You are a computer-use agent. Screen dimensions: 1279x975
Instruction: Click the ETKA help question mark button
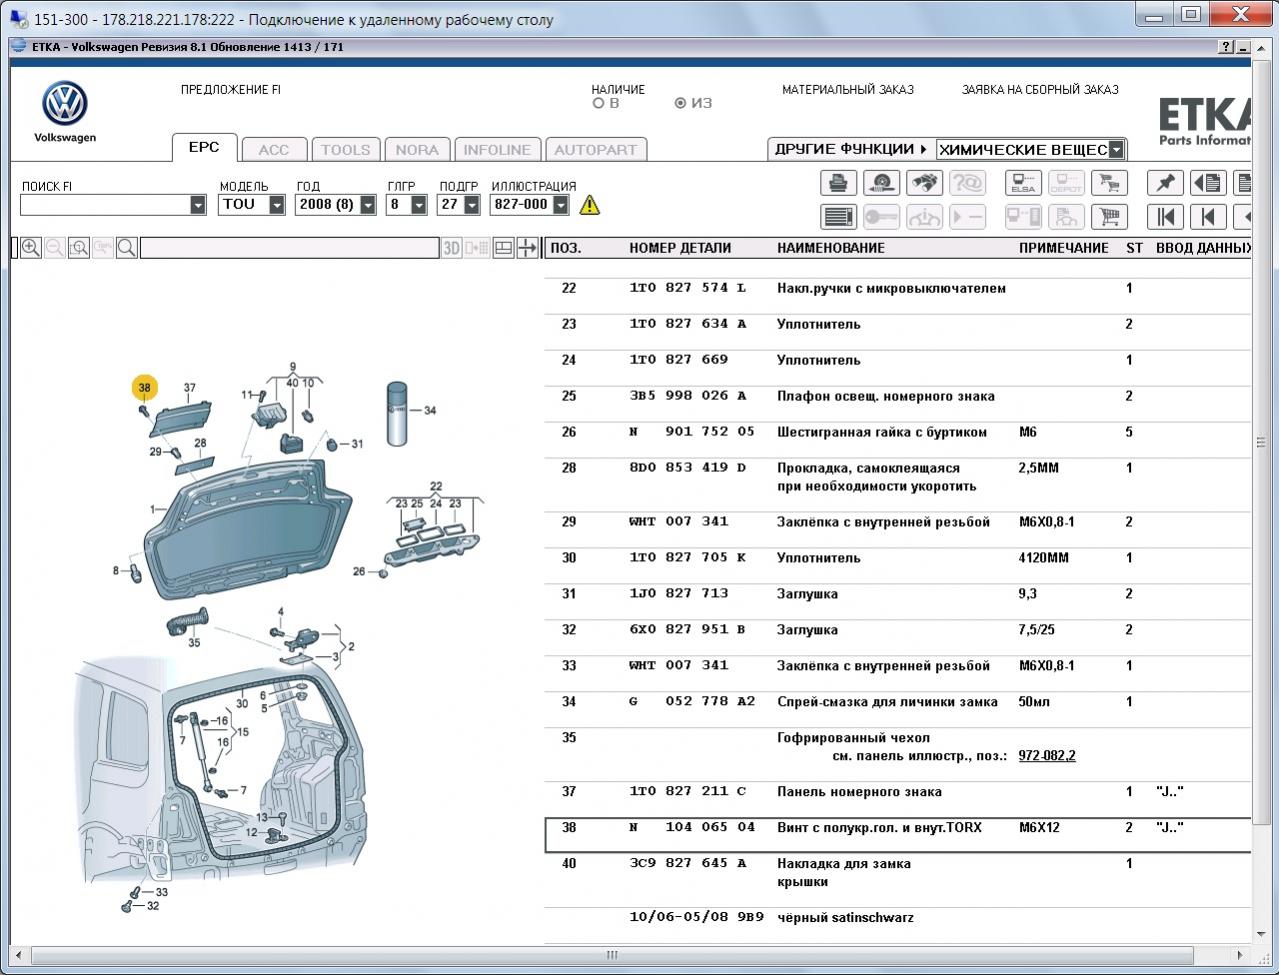point(1226,47)
